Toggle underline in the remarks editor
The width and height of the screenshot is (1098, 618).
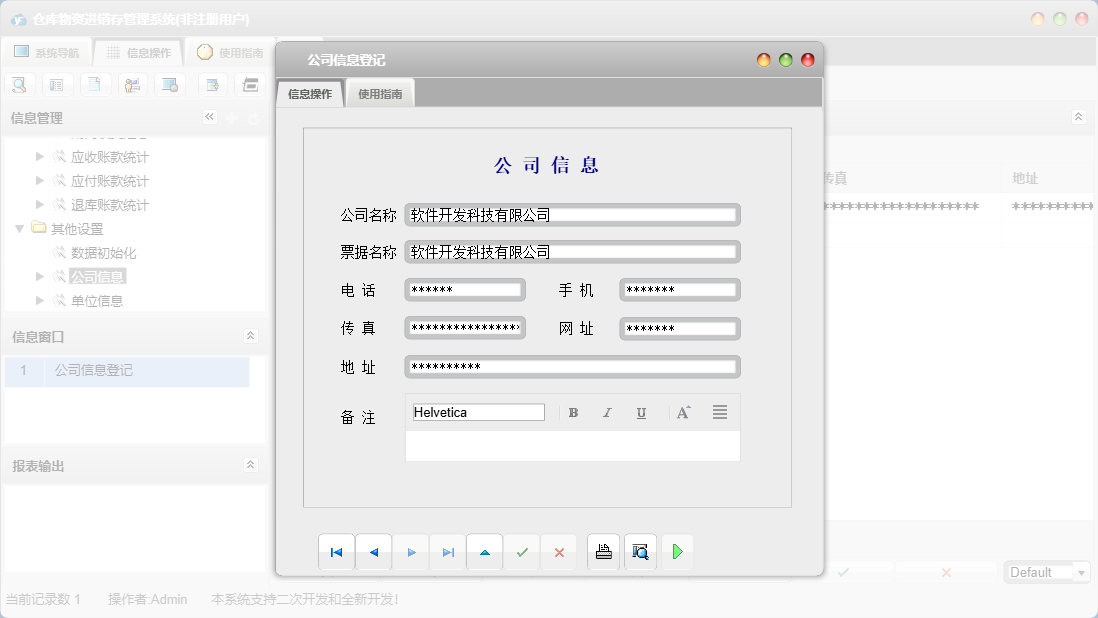[x=641, y=413]
